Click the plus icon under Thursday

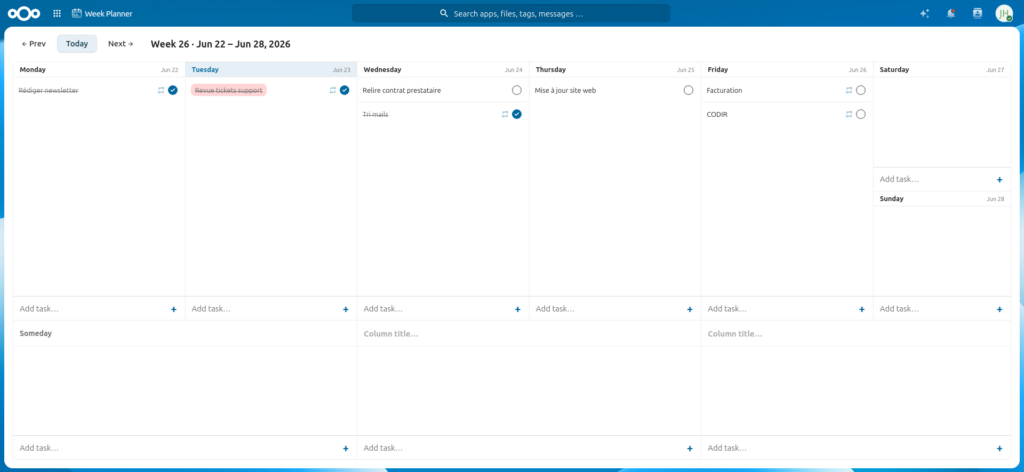point(690,309)
